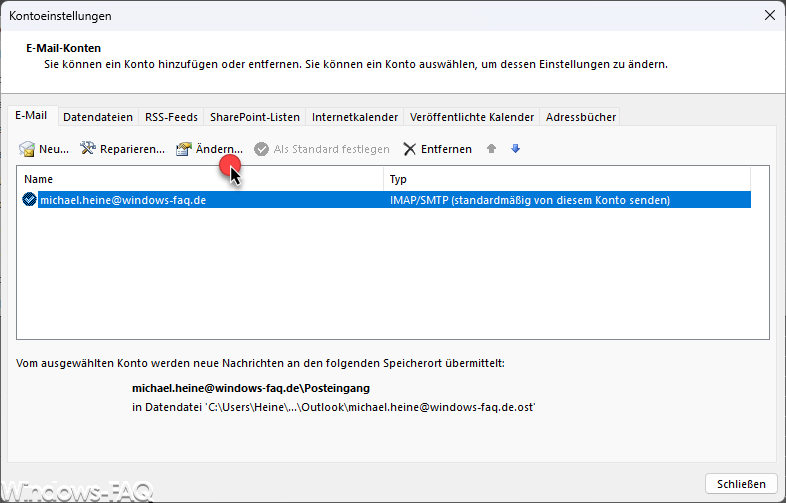Move account down with blue arrow
The height and width of the screenshot is (503, 786).
tap(515, 148)
